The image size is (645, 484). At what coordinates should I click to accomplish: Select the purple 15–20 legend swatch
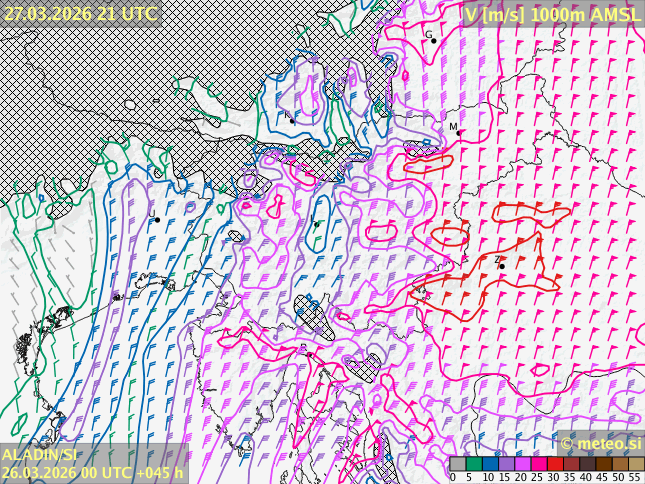click(506, 464)
